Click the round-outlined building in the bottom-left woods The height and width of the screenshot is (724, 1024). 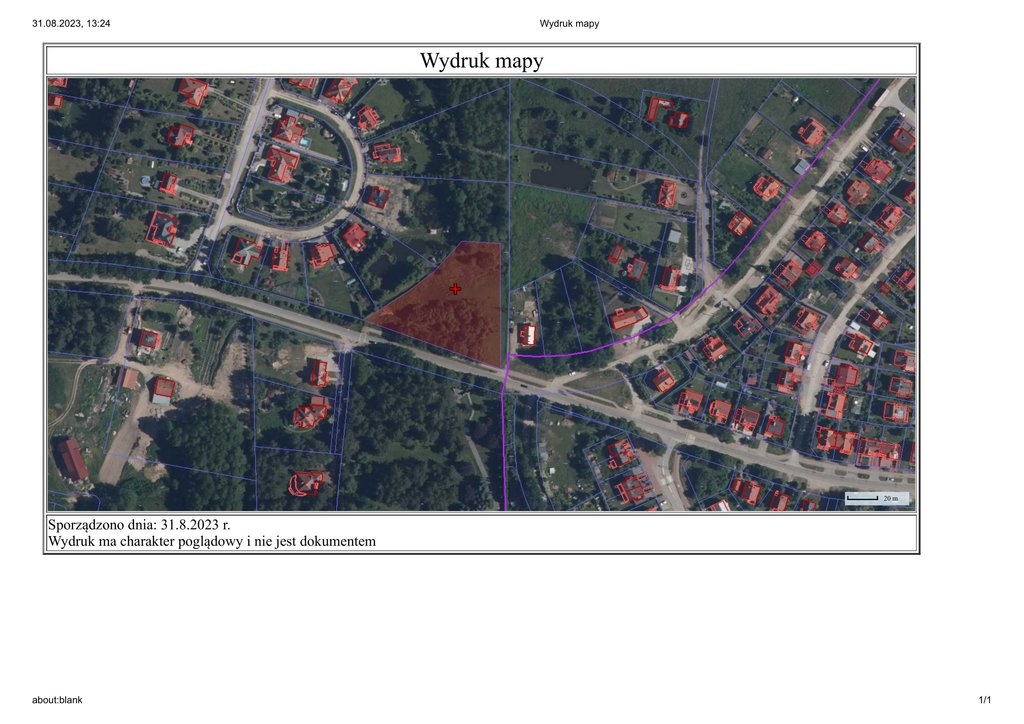pos(306,484)
